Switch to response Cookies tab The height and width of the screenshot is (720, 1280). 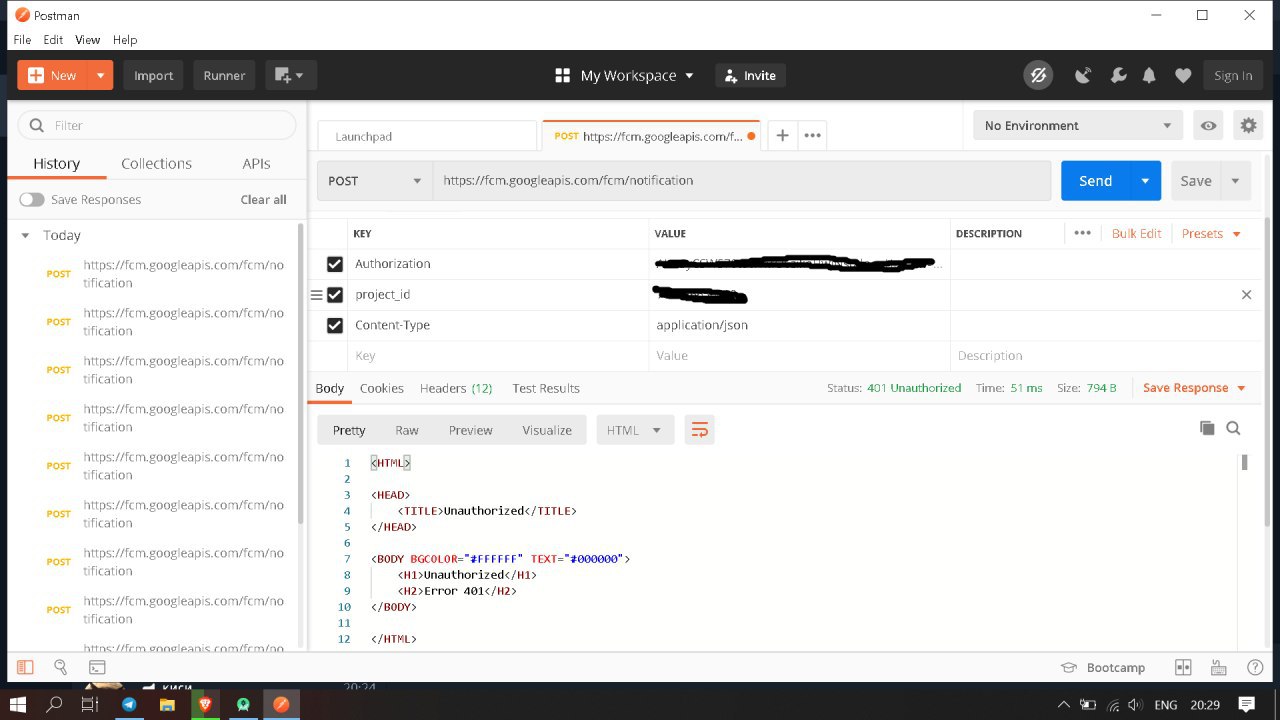[382, 388]
